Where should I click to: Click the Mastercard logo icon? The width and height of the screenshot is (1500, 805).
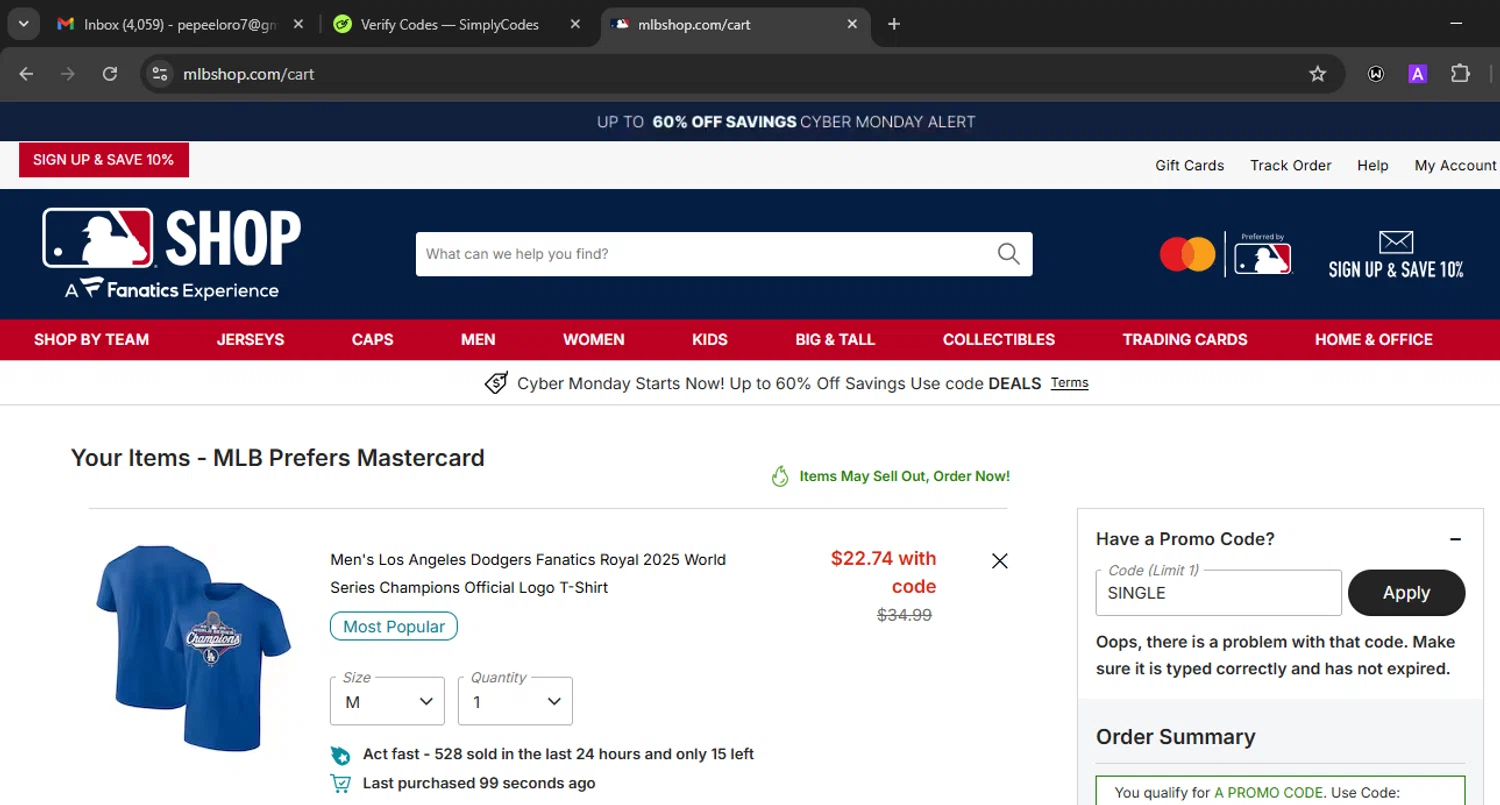click(1188, 254)
